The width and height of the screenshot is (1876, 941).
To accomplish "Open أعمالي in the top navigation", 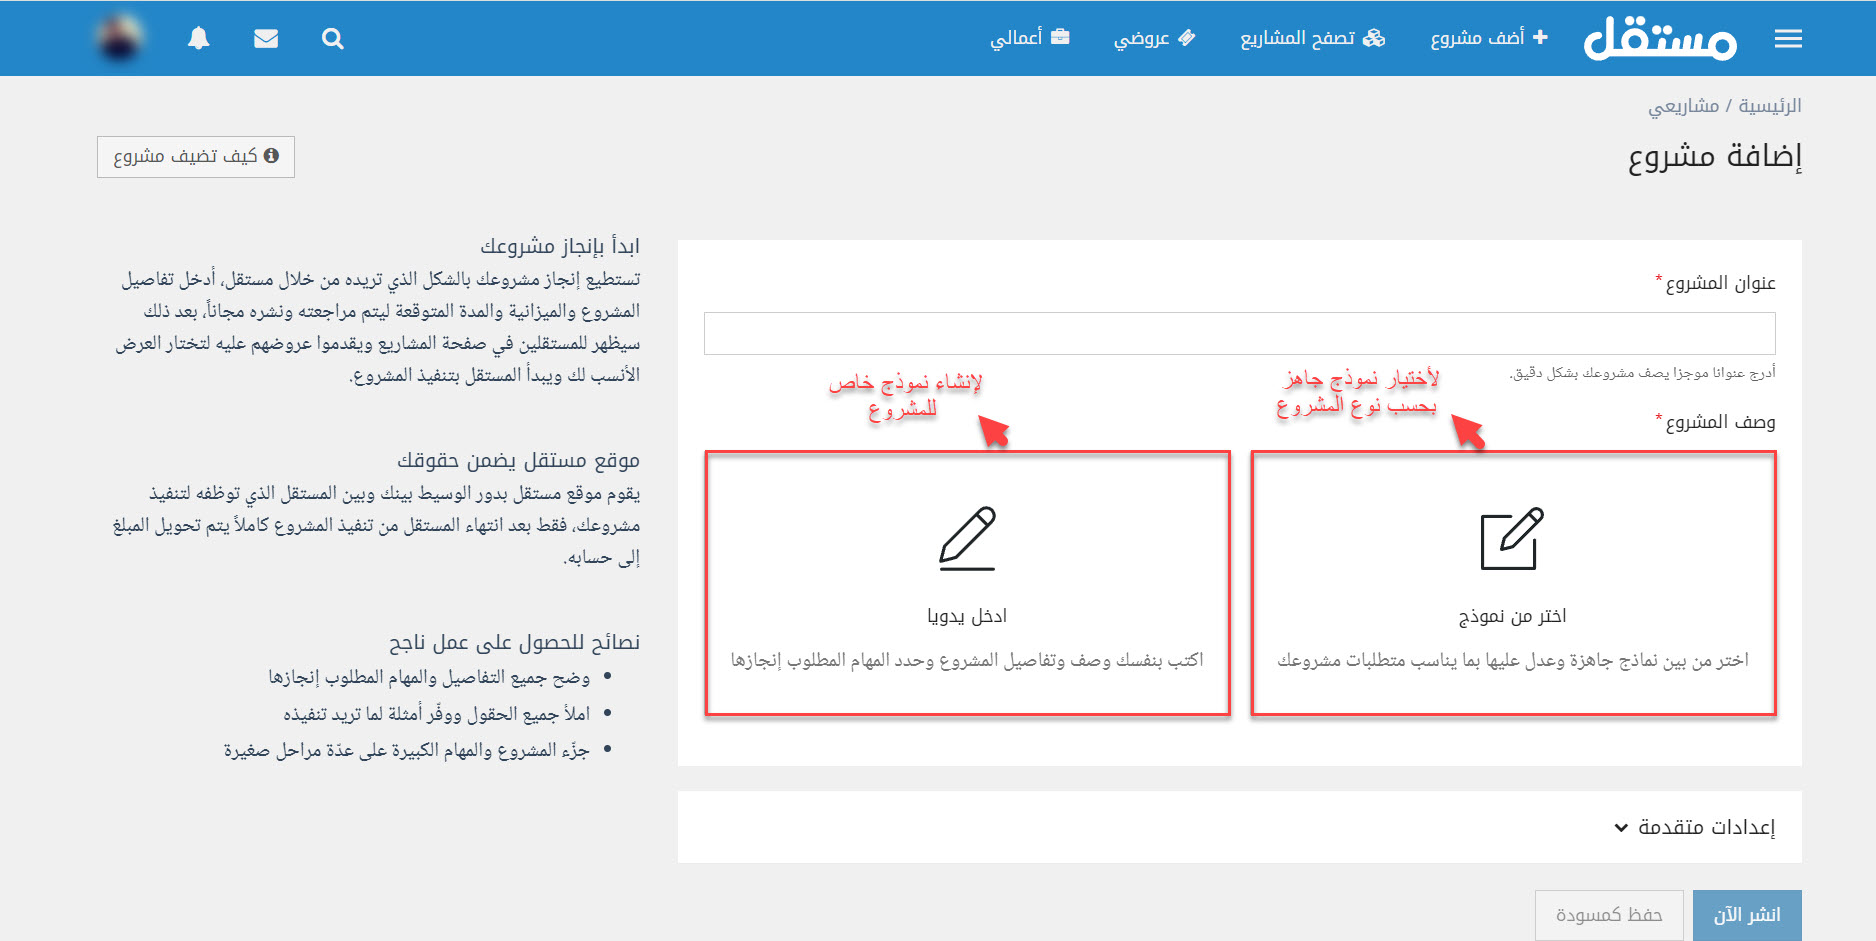I will point(1030,38).
